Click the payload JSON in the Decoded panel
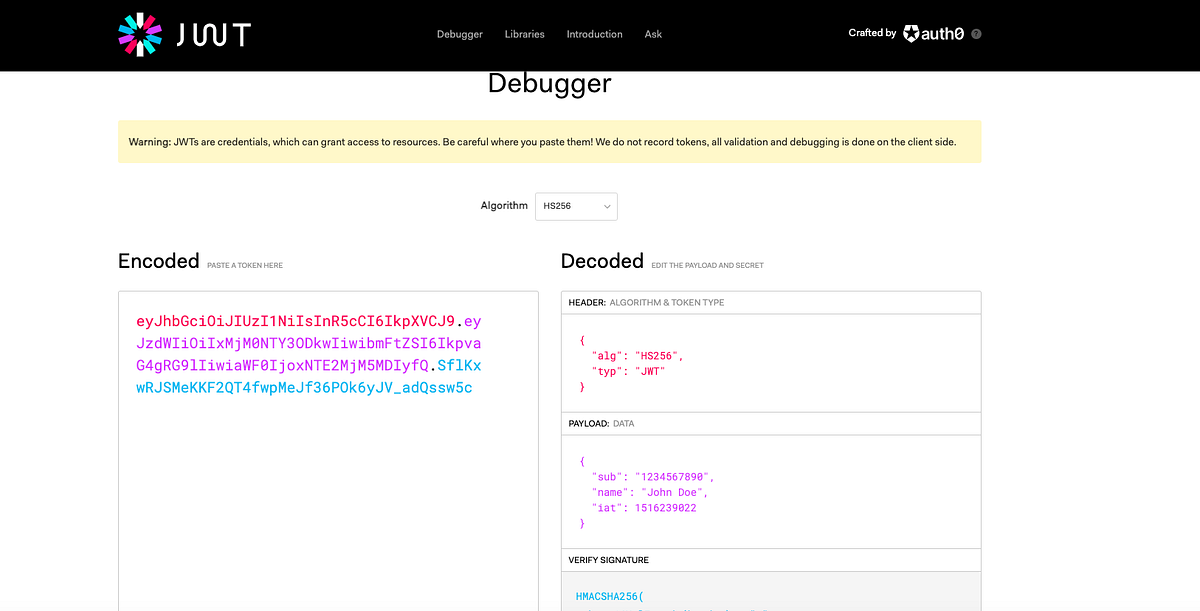 coord(649,491)
